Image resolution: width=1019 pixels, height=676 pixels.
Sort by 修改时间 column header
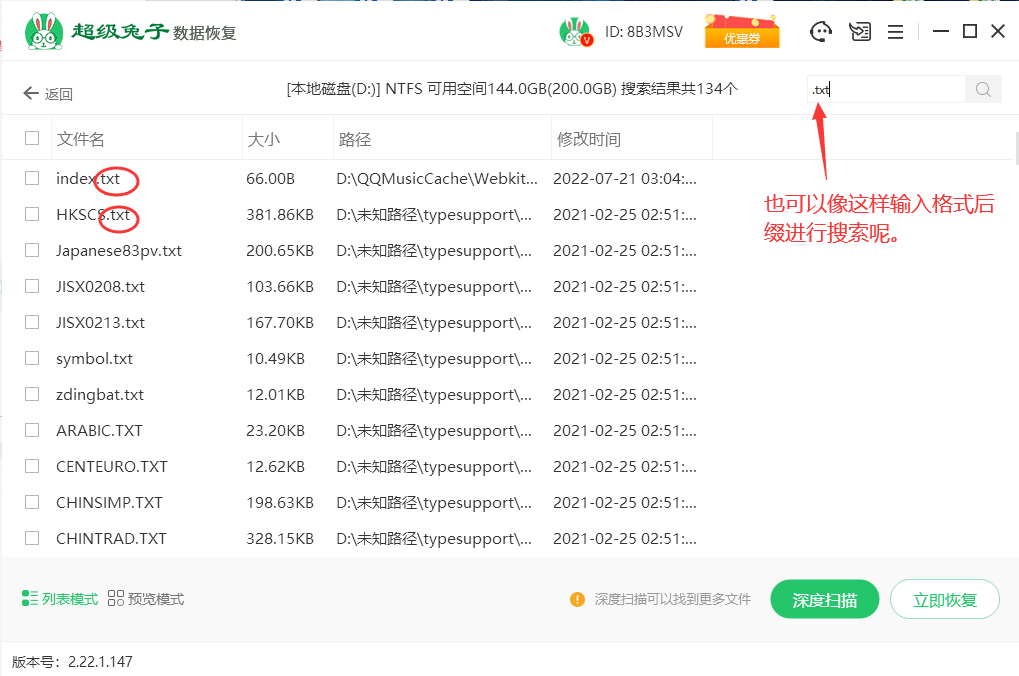click(x=588, y=140)
